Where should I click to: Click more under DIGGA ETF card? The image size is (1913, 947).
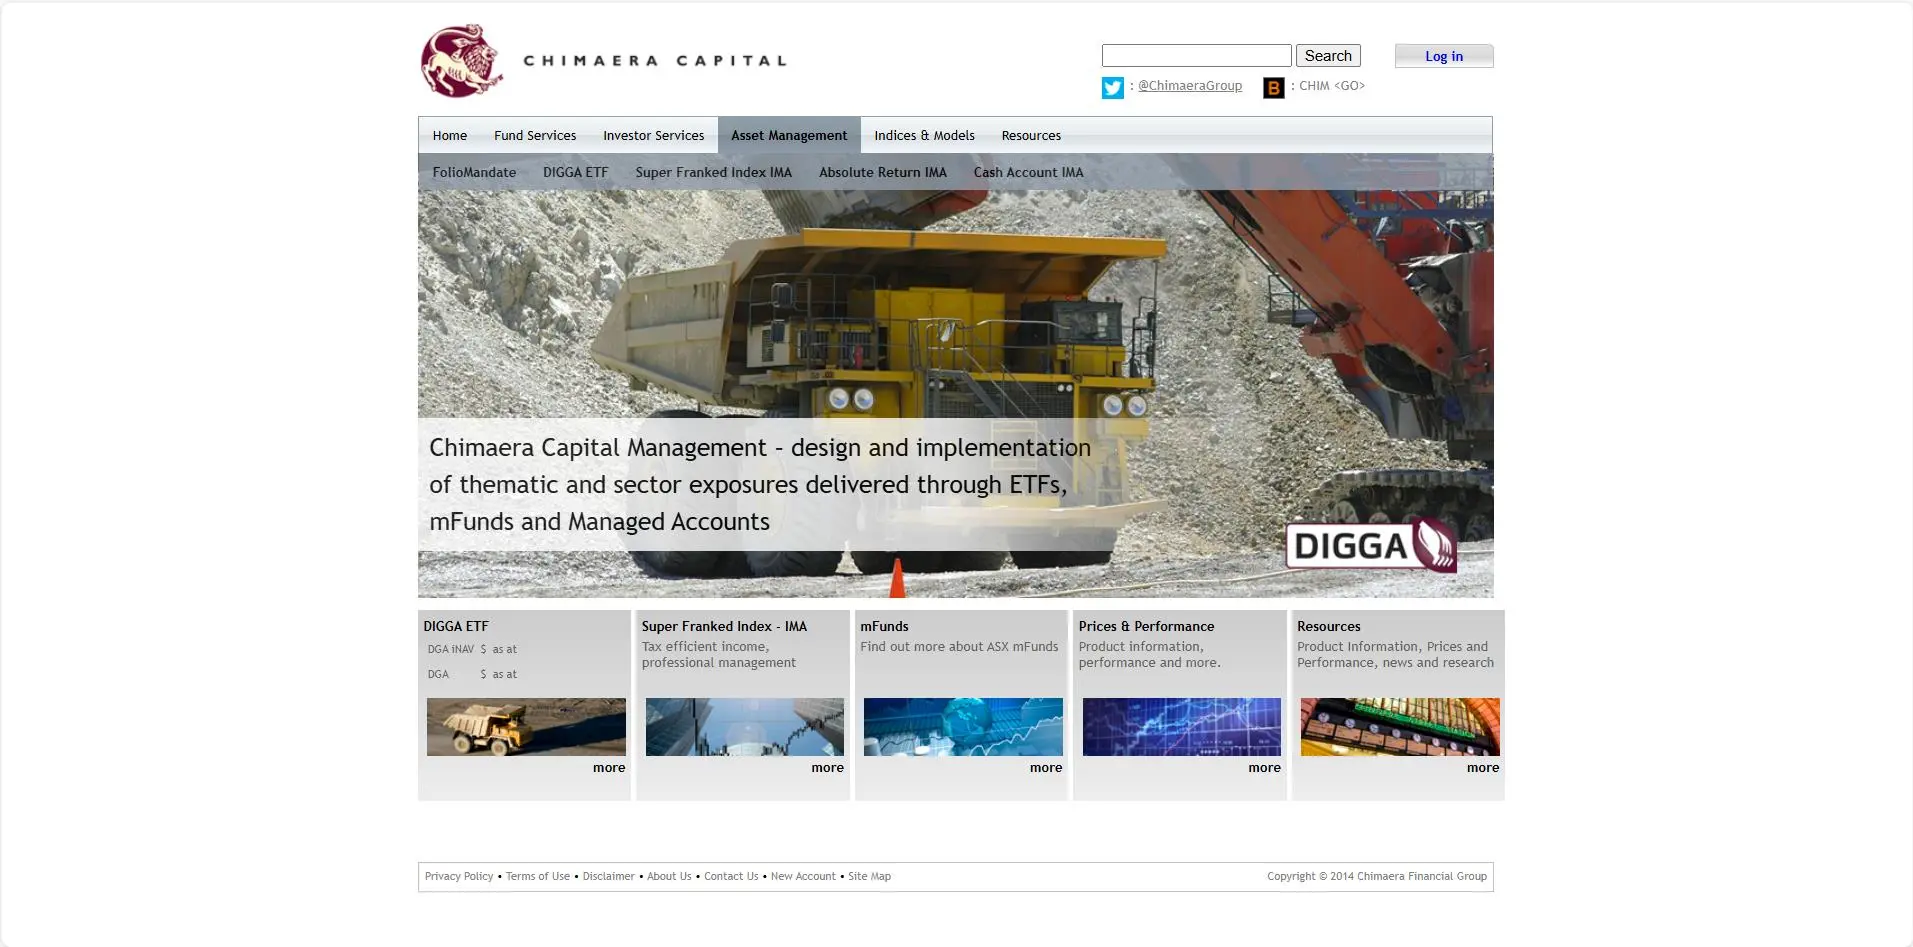(609, 768)
